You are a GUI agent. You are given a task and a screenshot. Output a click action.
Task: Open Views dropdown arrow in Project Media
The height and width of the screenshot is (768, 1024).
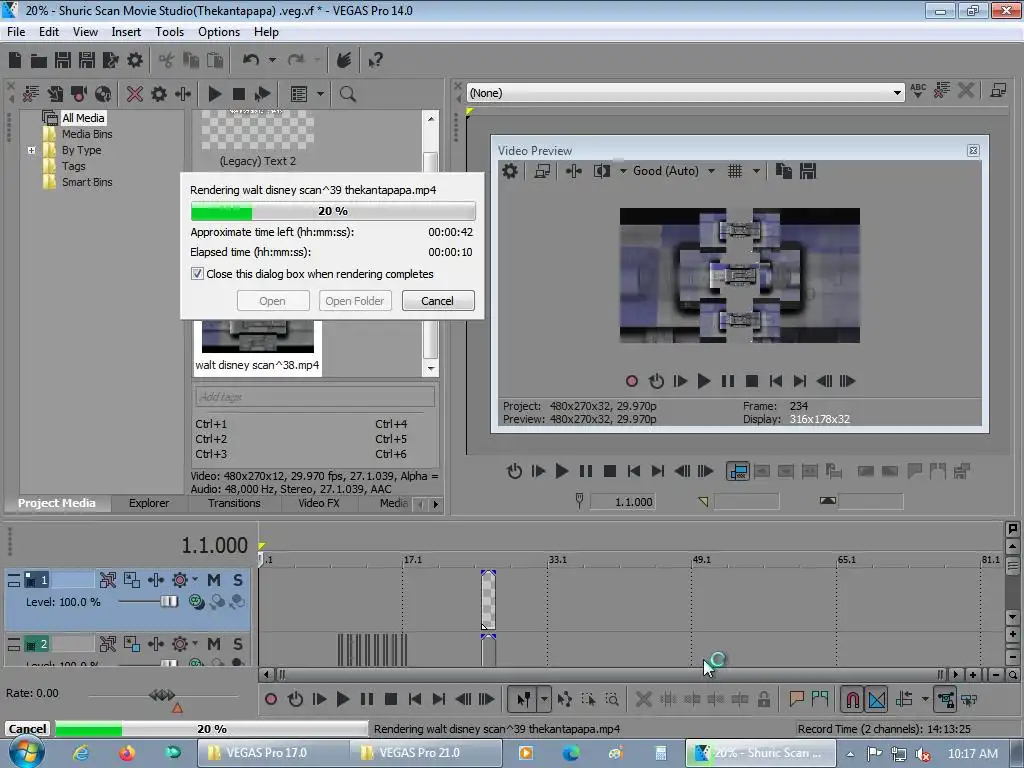coord(320,94)
